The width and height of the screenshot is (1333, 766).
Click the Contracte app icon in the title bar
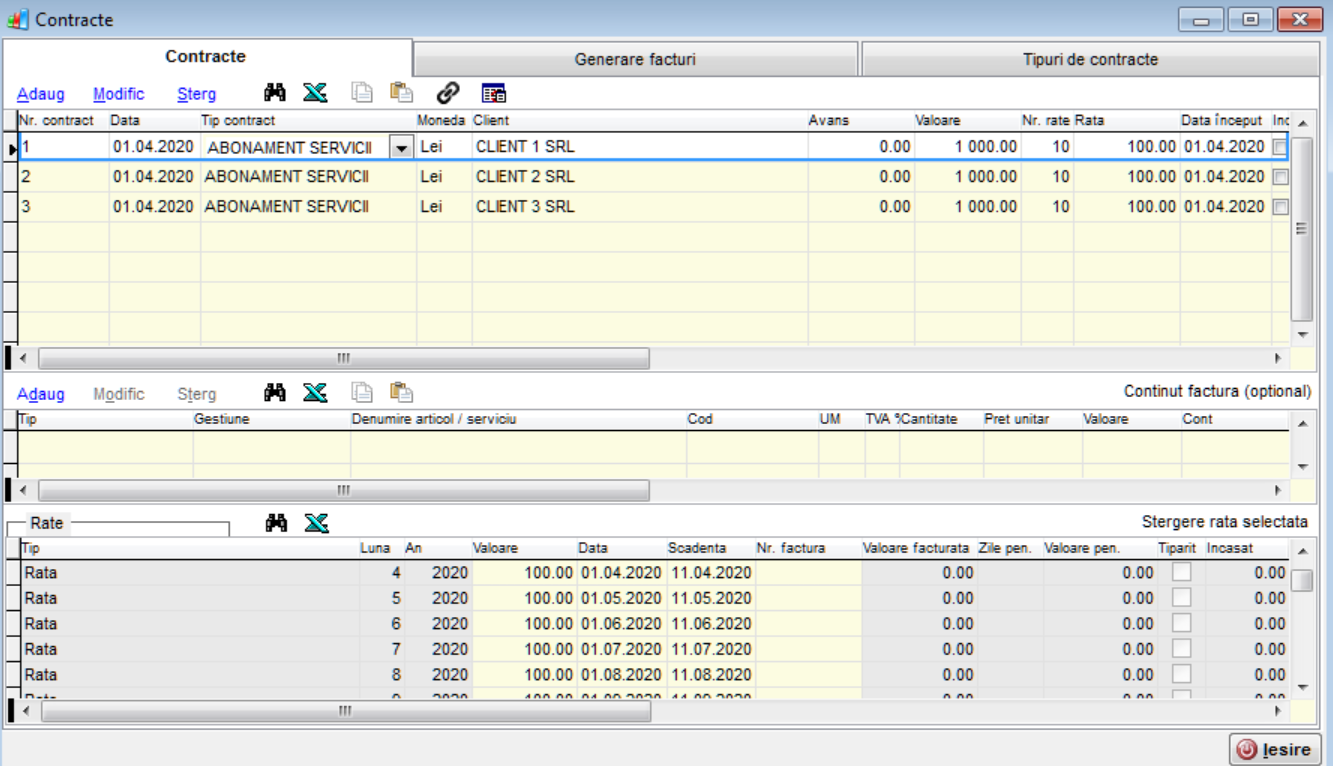pos(18,19)
